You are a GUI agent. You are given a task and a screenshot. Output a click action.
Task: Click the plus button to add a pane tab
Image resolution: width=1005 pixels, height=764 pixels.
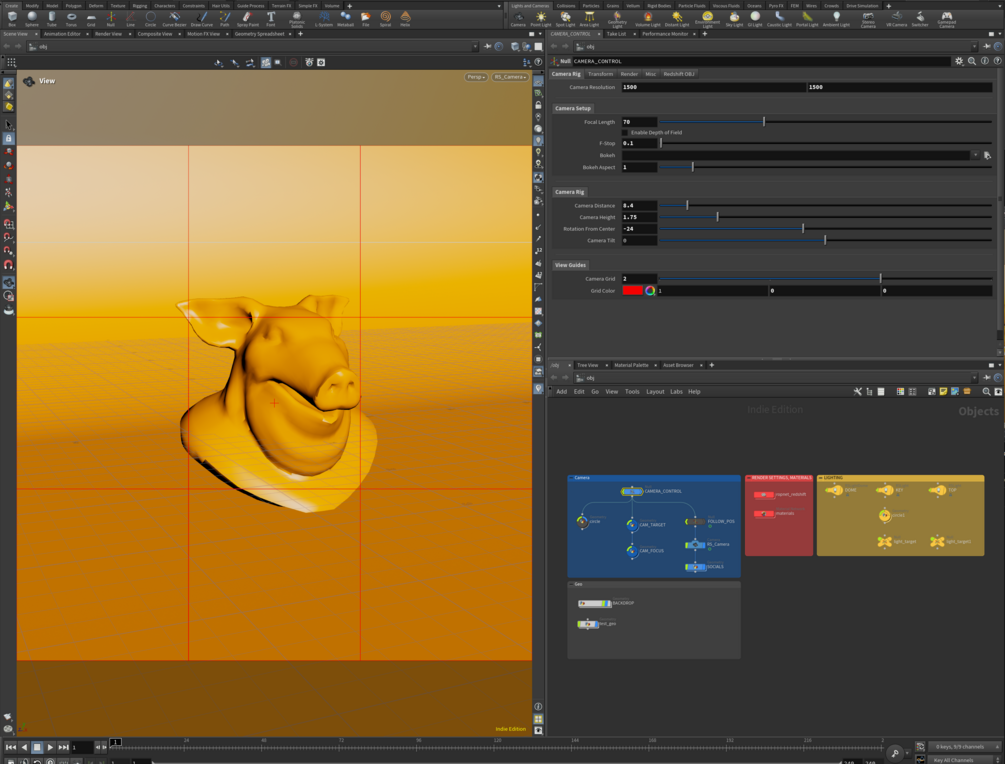[x=710, y=365]
